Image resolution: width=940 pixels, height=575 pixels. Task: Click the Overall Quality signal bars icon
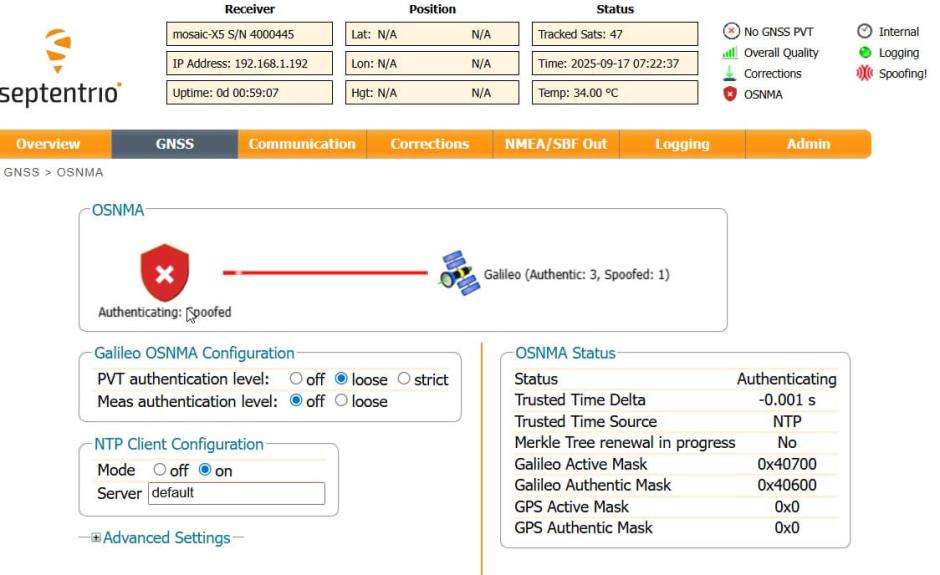pos(730,53)
